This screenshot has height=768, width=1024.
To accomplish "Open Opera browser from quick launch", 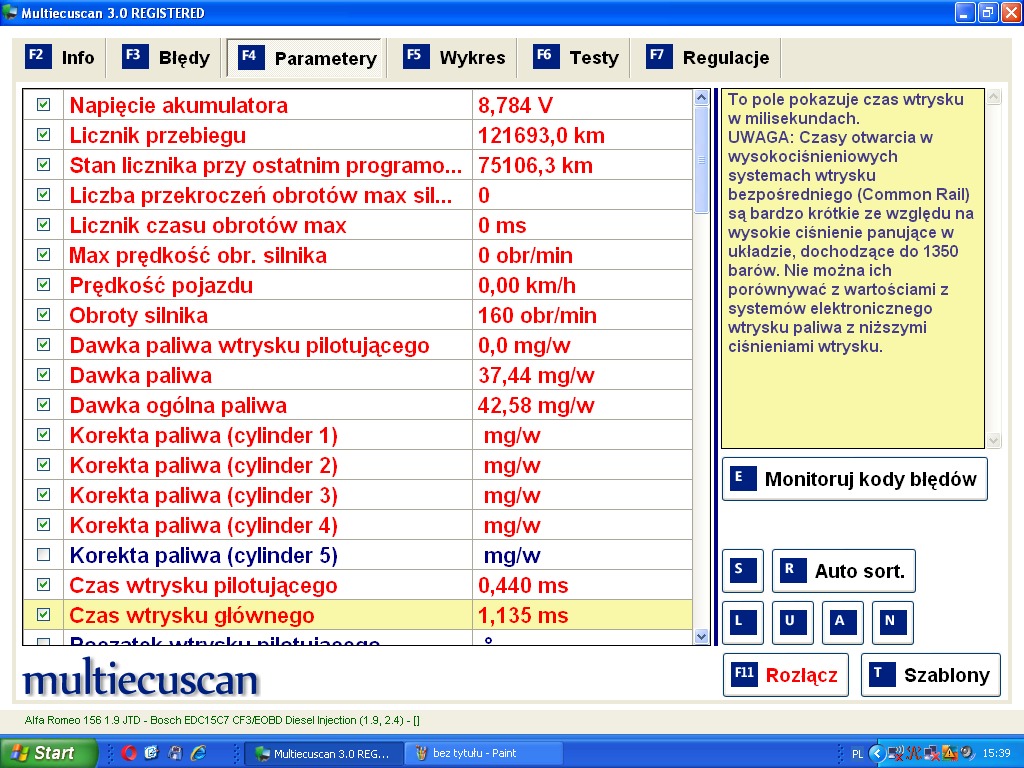I will click(x=128, y=753).
